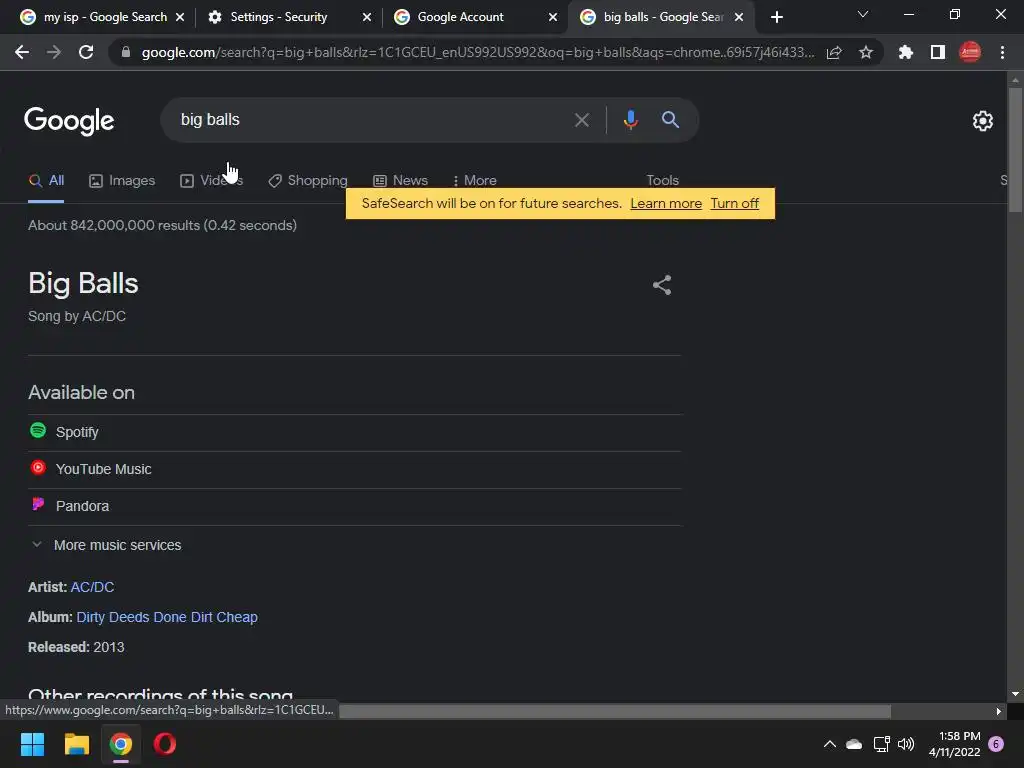
Task: Close the 'my isp' tab
Action: pyautogui.click(x=180, y=17)
